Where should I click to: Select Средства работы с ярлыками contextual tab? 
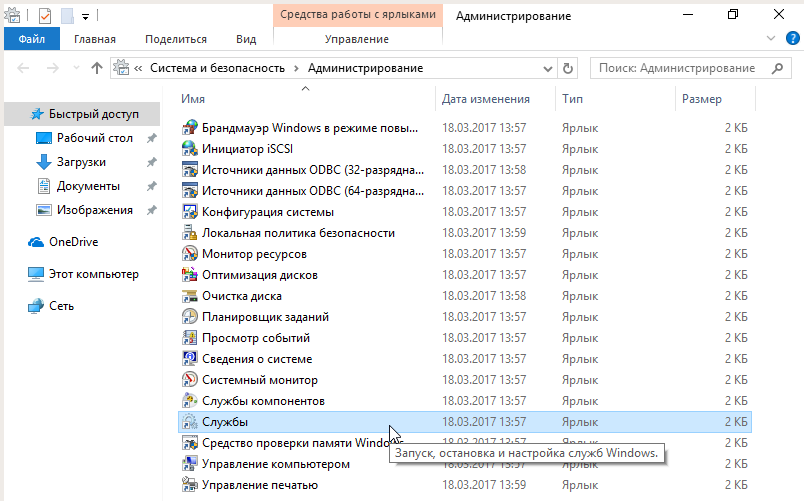(358, 15)
